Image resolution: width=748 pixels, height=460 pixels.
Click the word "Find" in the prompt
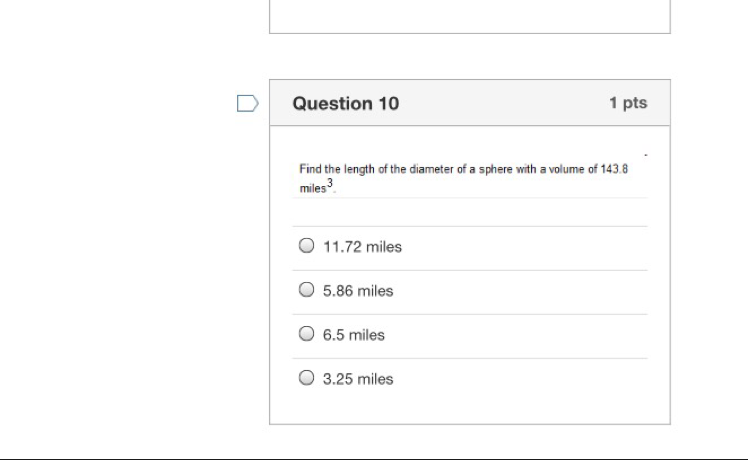point(311,169)
